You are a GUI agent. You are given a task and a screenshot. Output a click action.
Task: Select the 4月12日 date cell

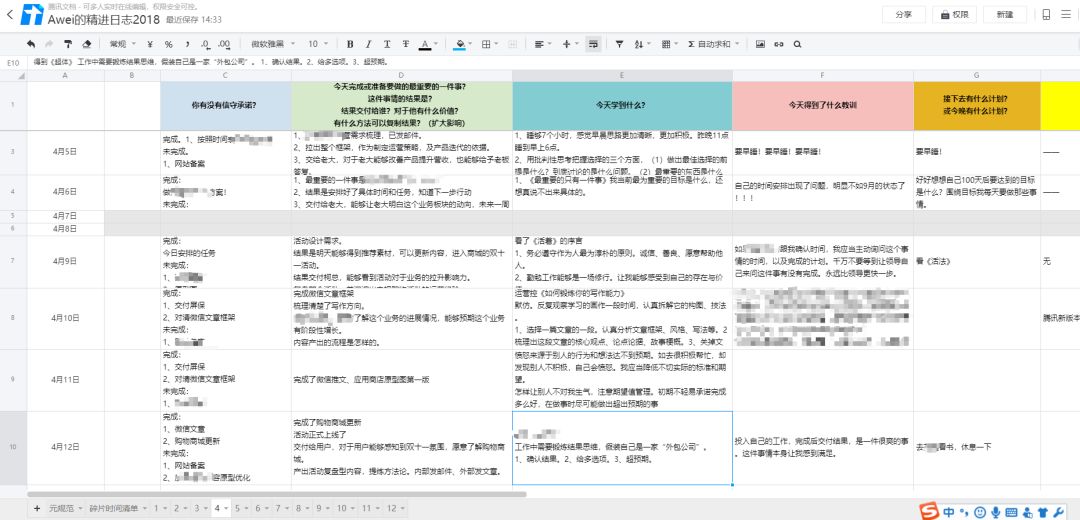pyautogui.click(x=65, y=448)
